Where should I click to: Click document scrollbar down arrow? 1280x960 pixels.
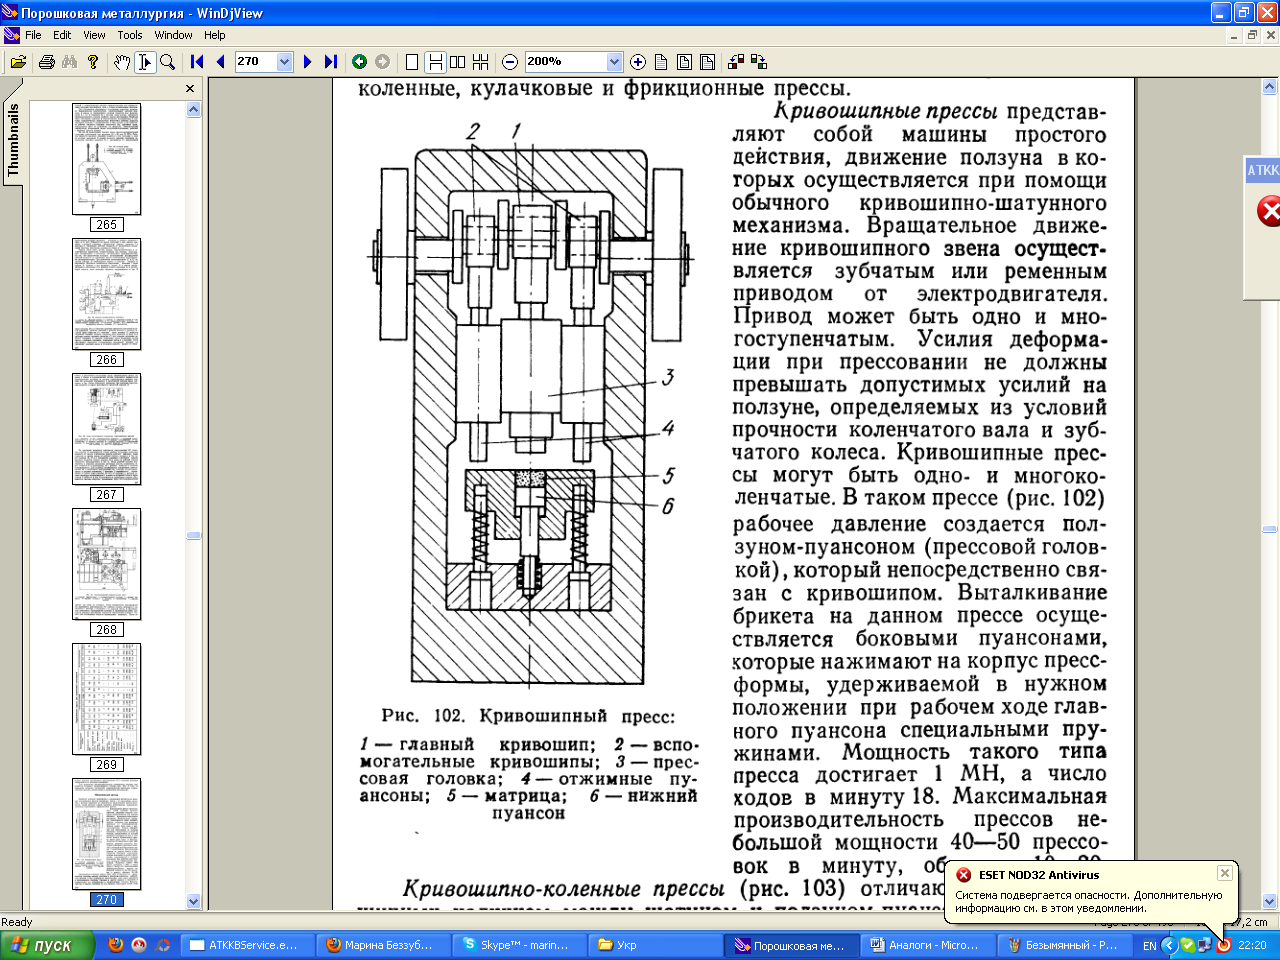(1270, 901)
